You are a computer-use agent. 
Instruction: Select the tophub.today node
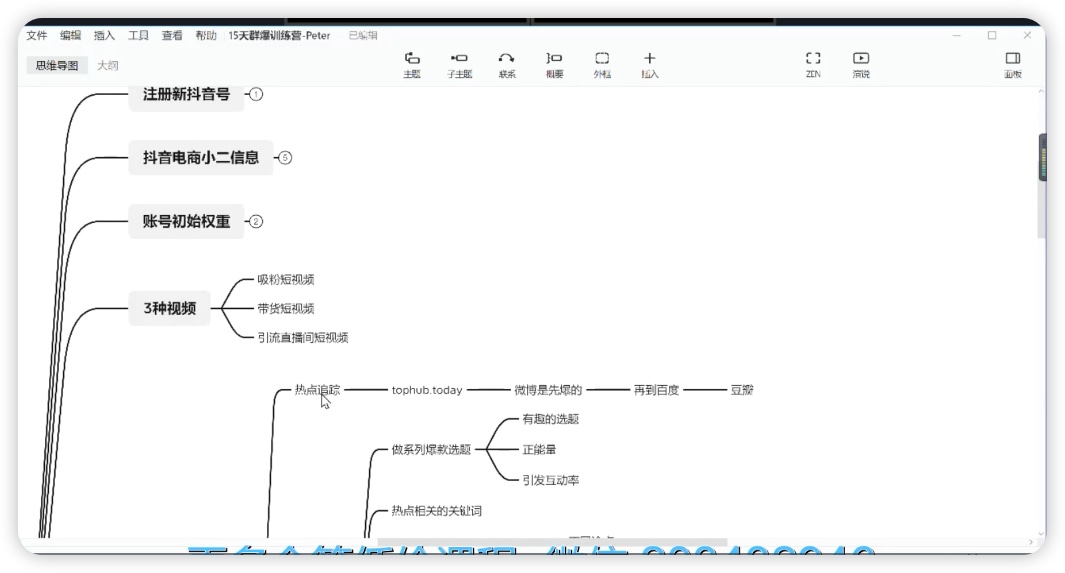point(427,390)
